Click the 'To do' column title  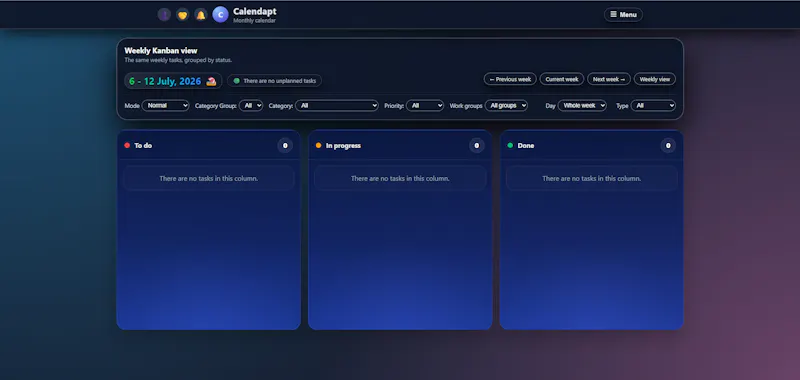coord(143,145)
